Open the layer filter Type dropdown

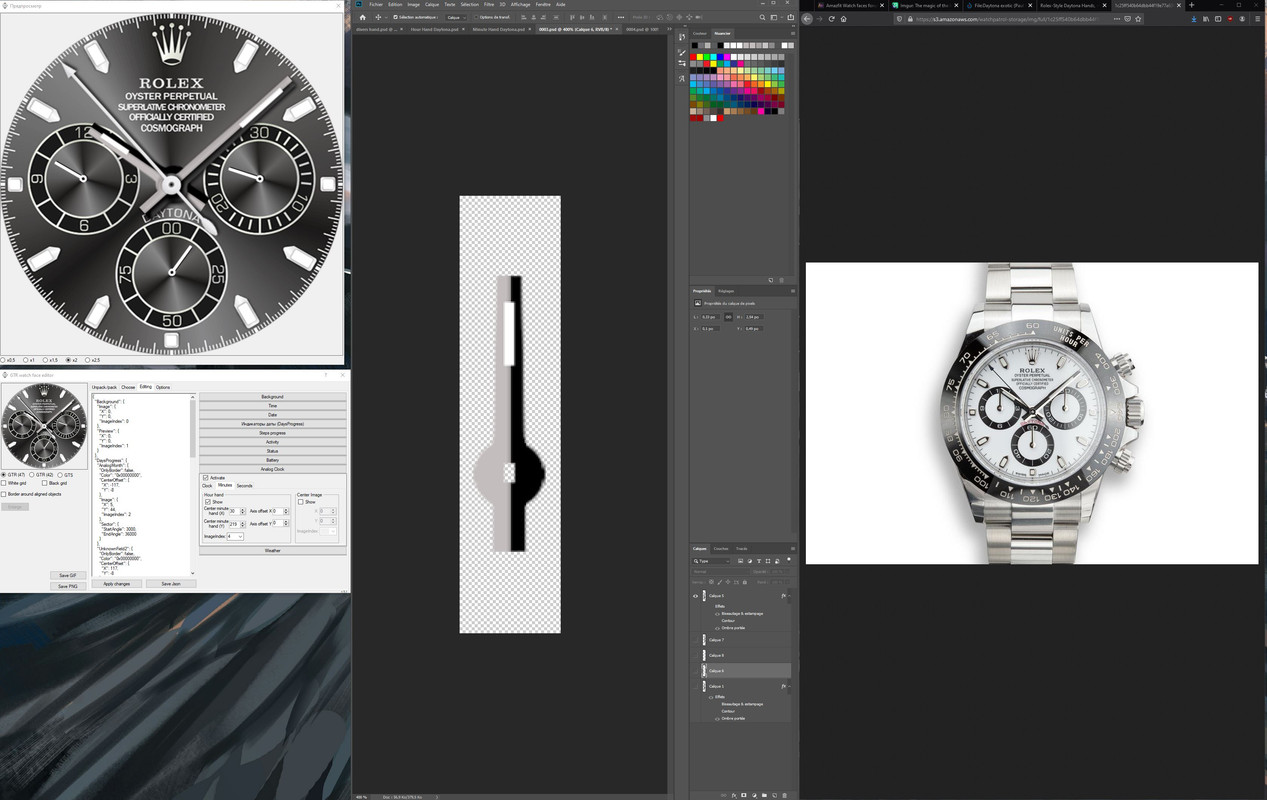point(711,561)
